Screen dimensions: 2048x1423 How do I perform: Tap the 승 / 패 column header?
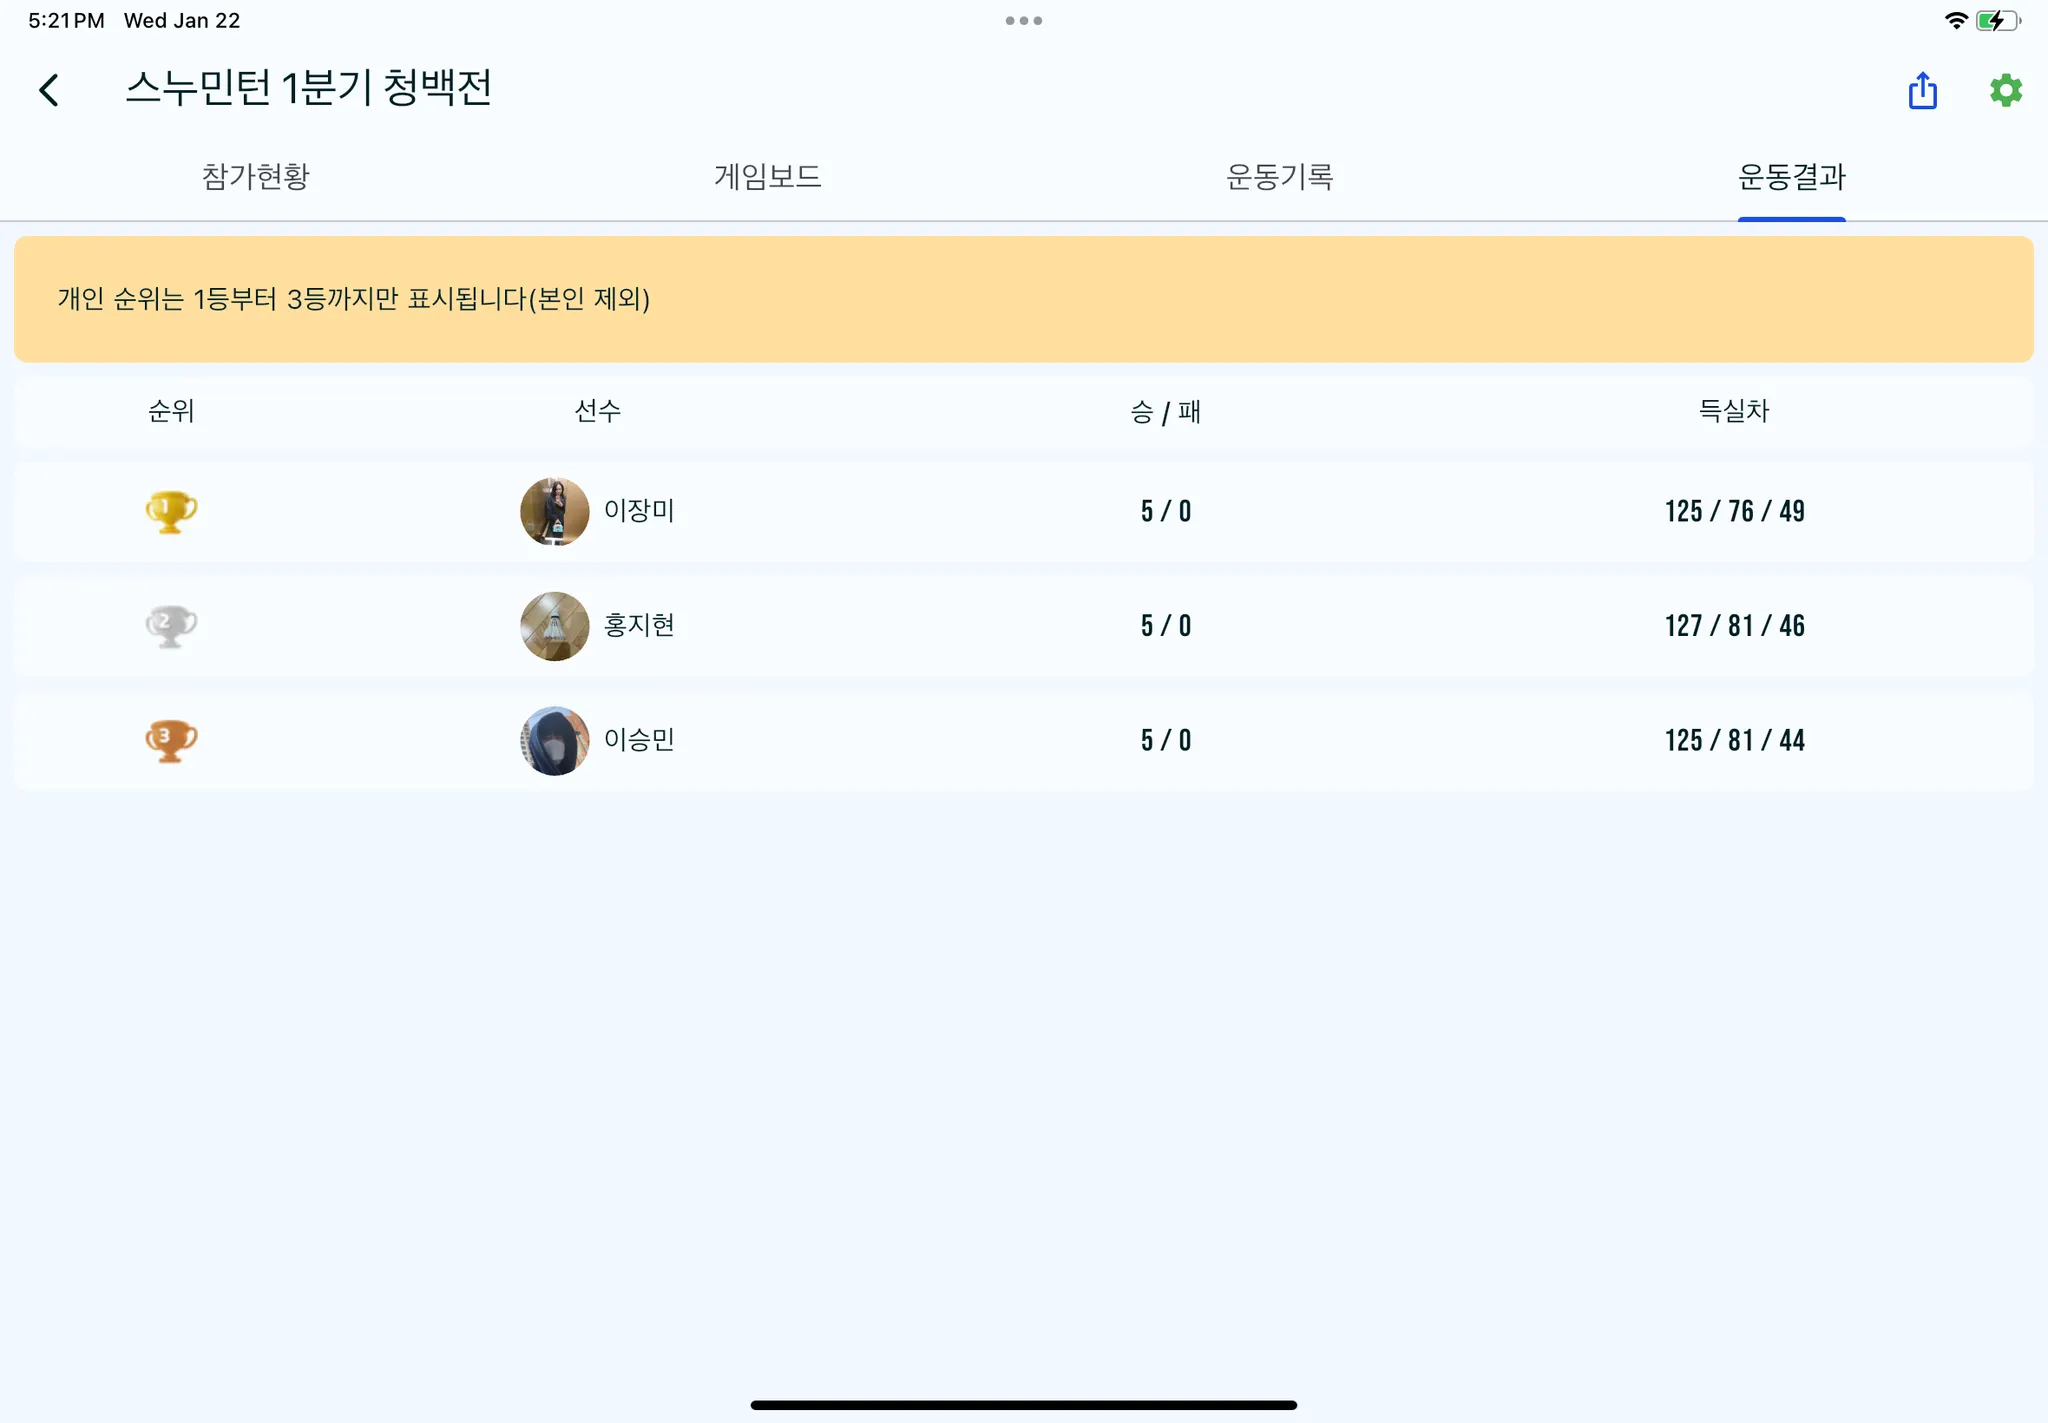tap(1165, 412)
